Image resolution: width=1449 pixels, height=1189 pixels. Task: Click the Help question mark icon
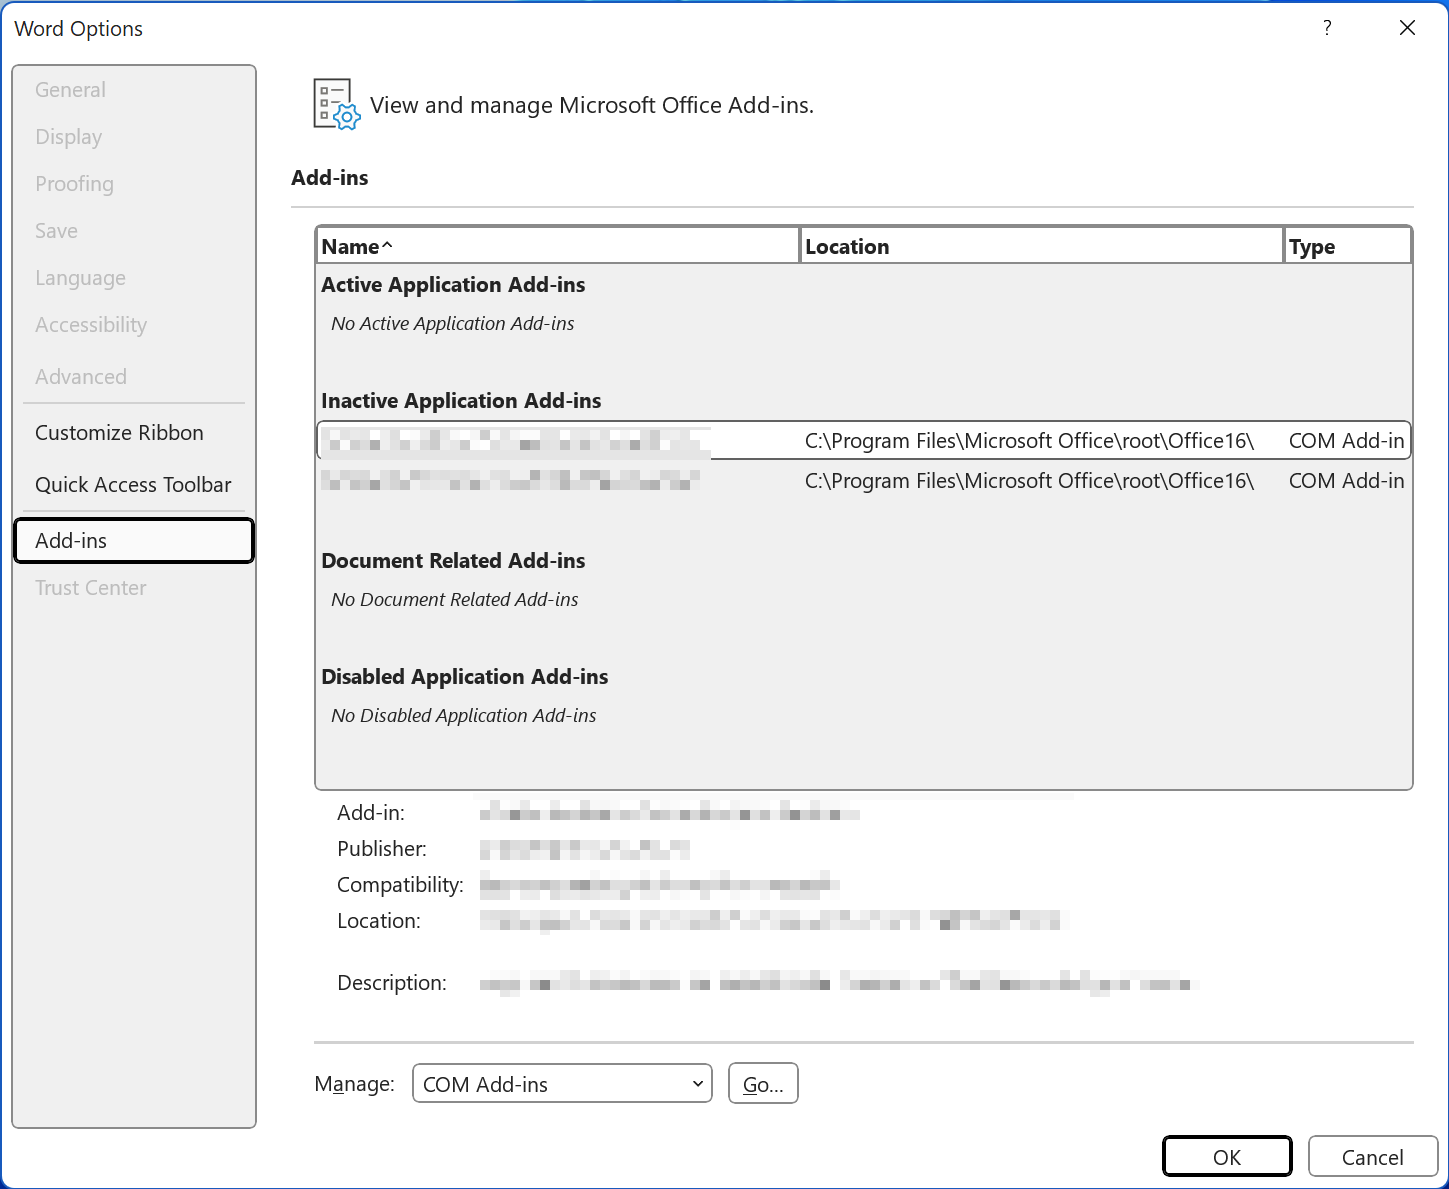tap(1327, 28)
